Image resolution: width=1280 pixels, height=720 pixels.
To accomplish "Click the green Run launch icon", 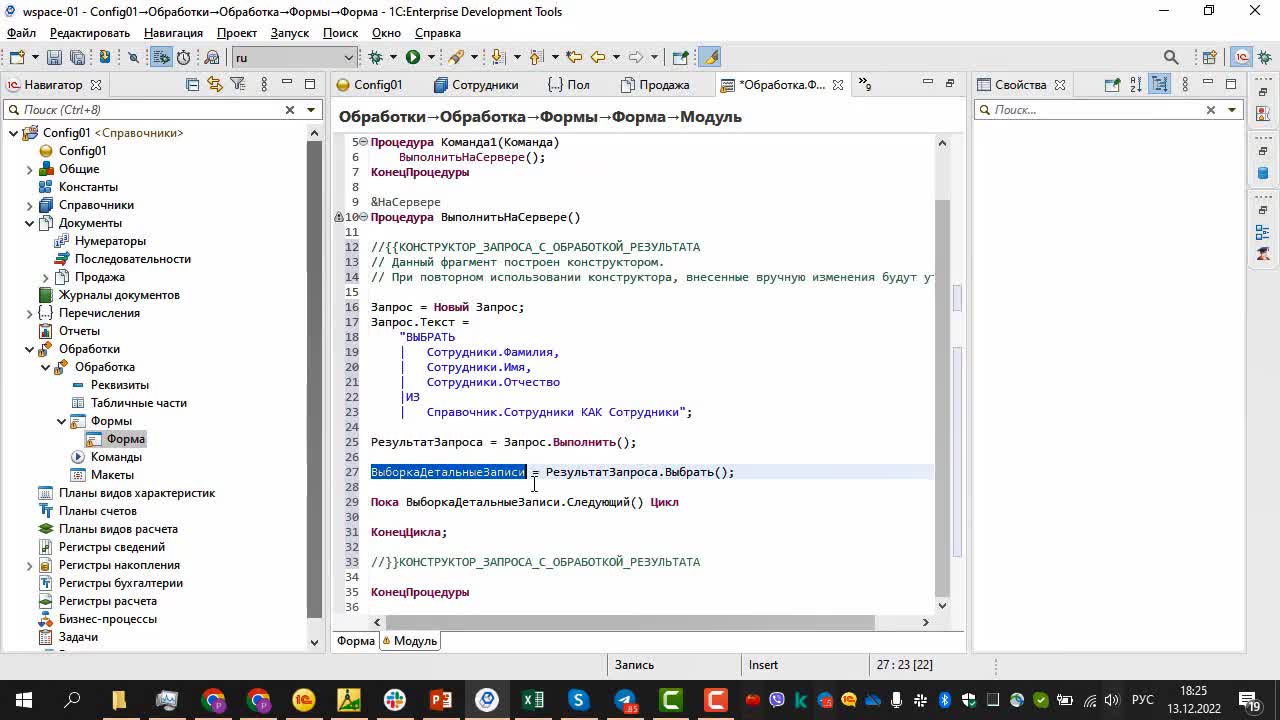I will point(412,58).
